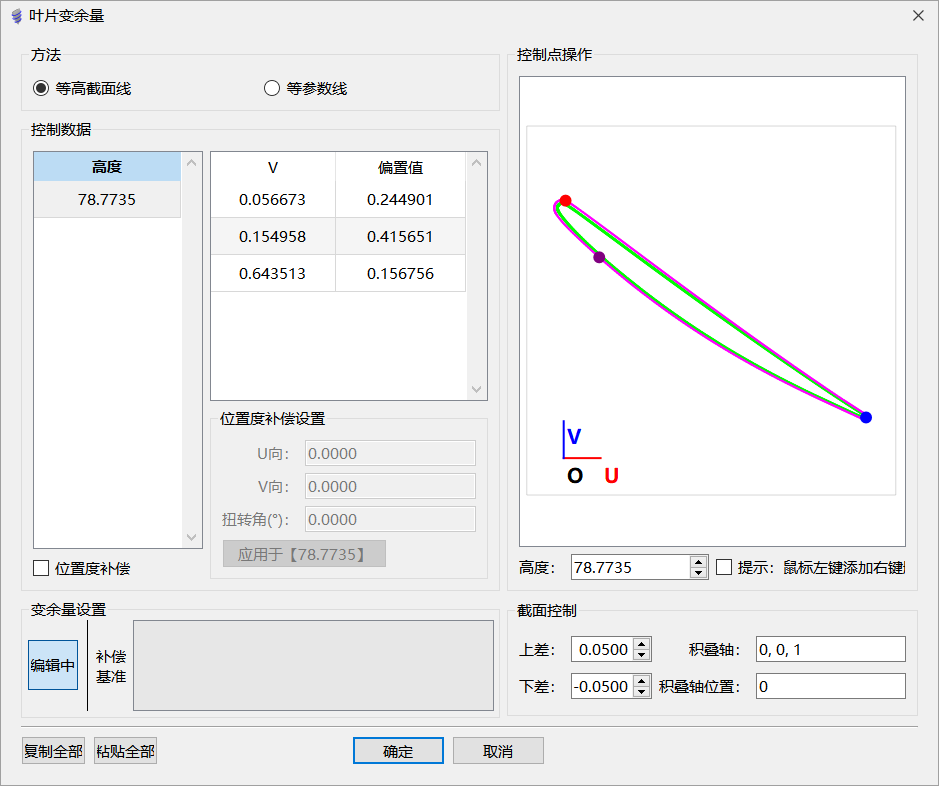
Task: Click the red control point on blade
Action: click(565, 201)
